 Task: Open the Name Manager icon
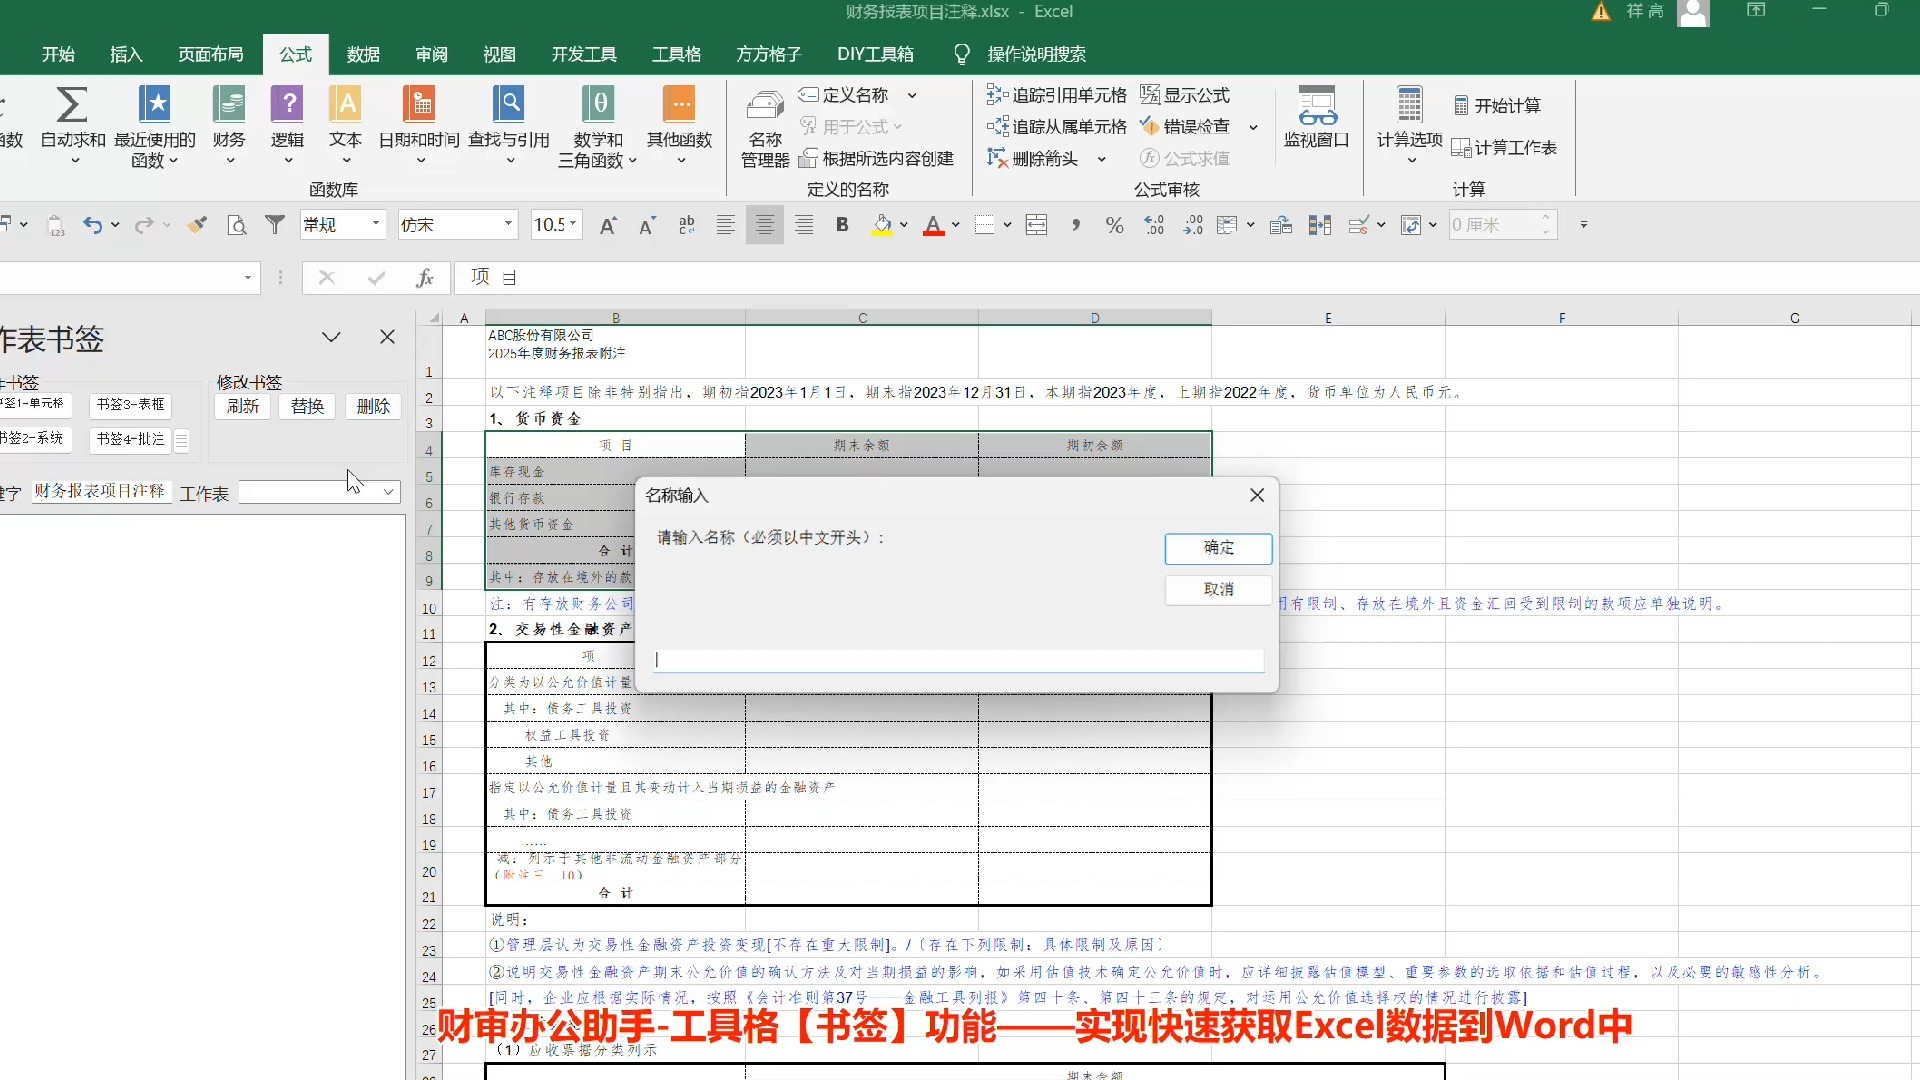(765, 106)
